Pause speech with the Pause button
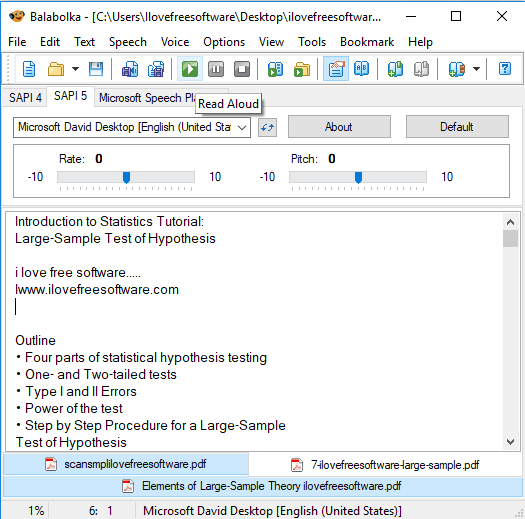The width and height of the screenshot is (525, 519). 216,69
